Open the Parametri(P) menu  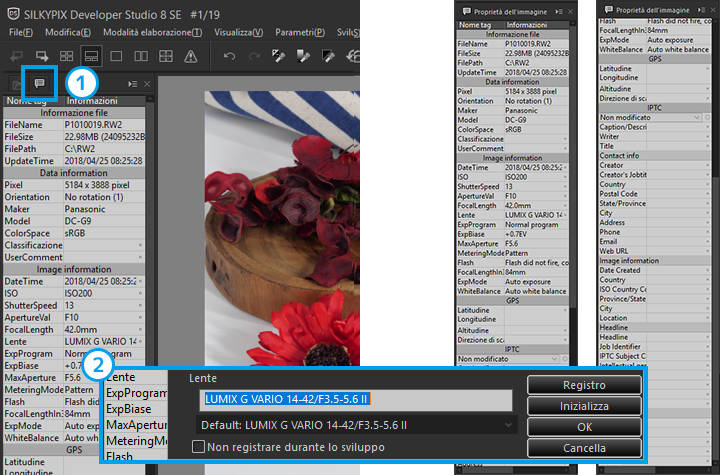click(x=300, y=32)
